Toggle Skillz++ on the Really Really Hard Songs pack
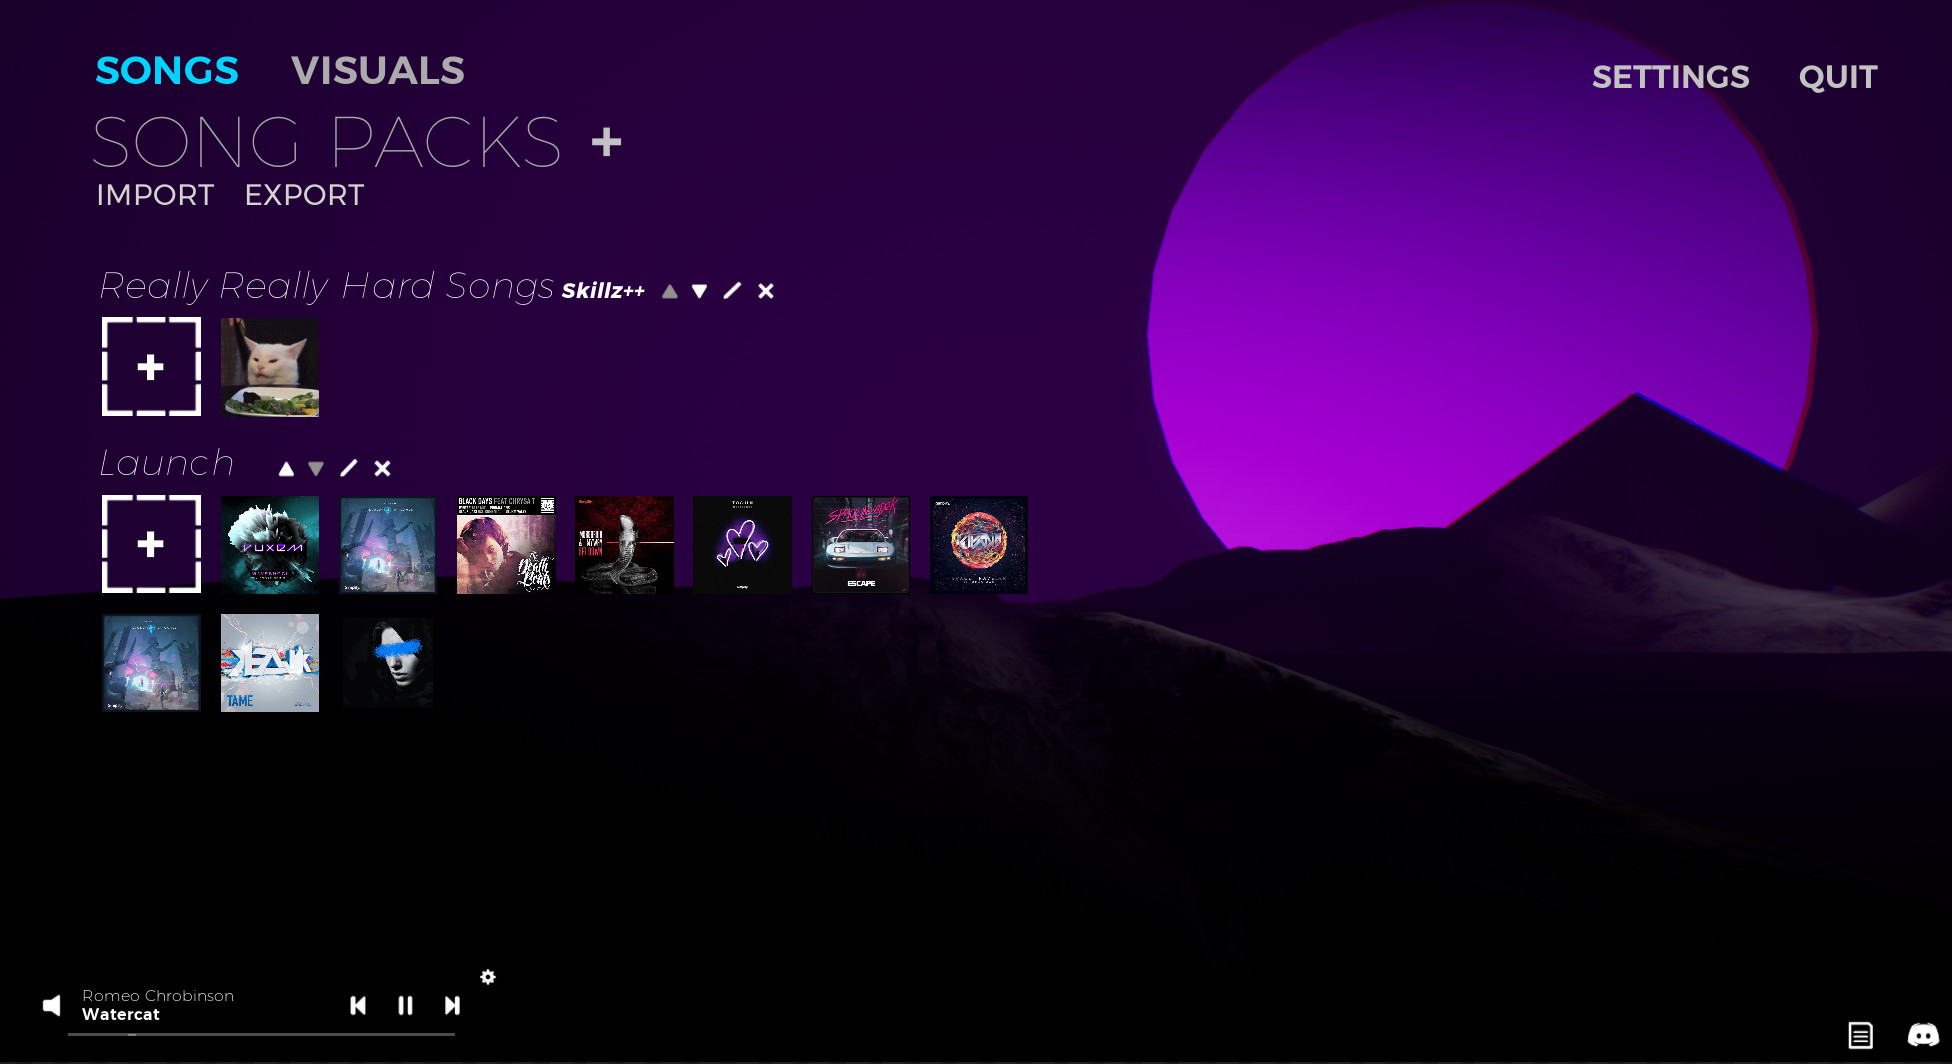 (602, 292)
